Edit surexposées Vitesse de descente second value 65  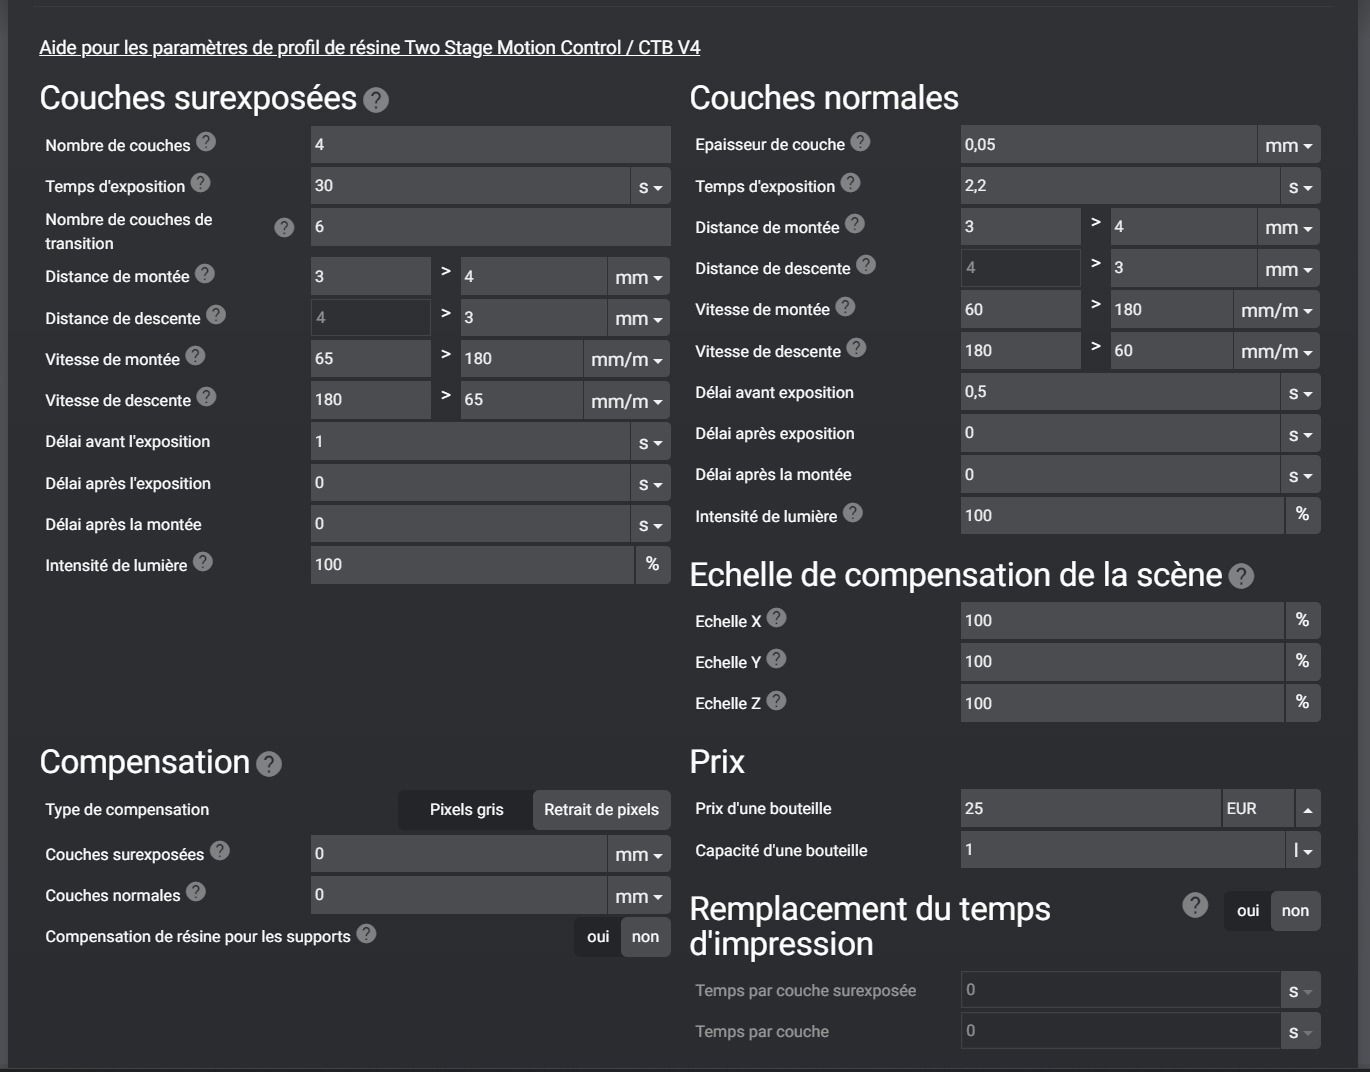tap(521, 399)
